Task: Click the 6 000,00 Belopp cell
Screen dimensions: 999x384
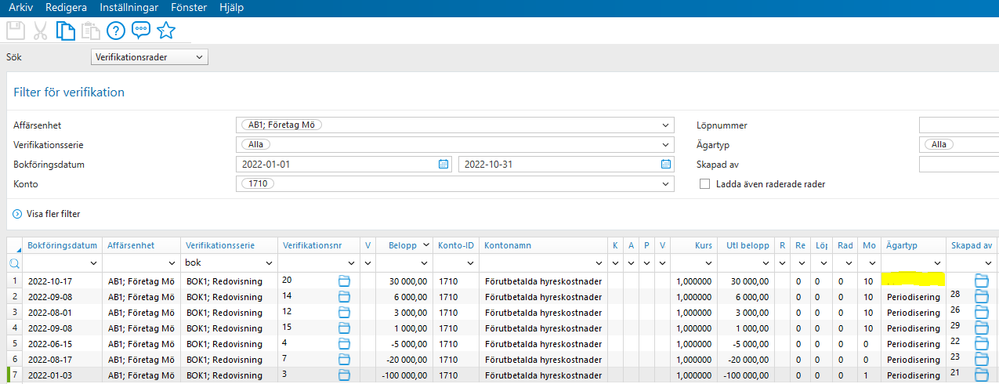Action: click(405, 296)
